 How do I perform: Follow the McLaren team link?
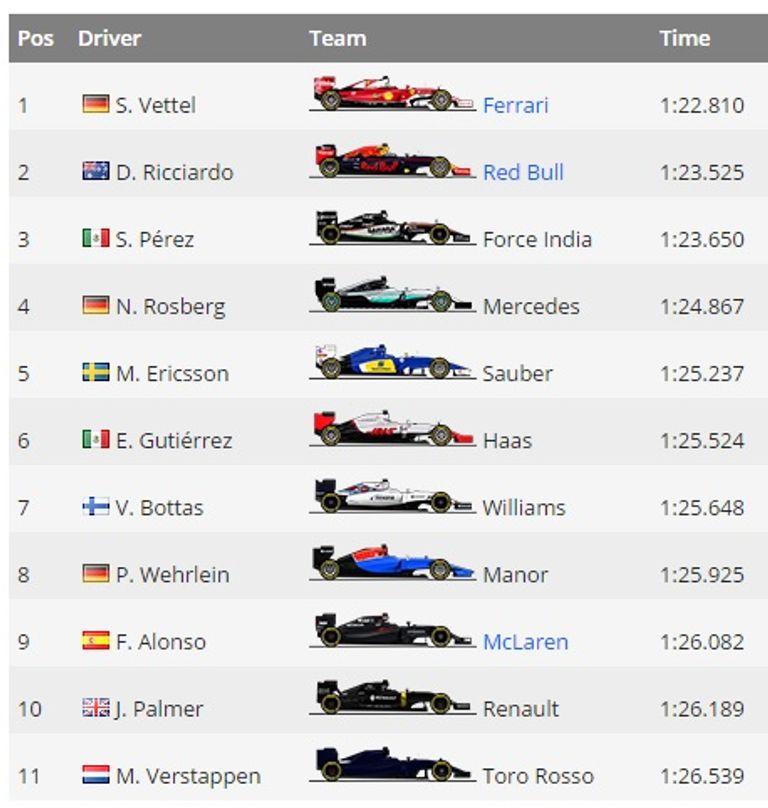(x=525, y=641)
